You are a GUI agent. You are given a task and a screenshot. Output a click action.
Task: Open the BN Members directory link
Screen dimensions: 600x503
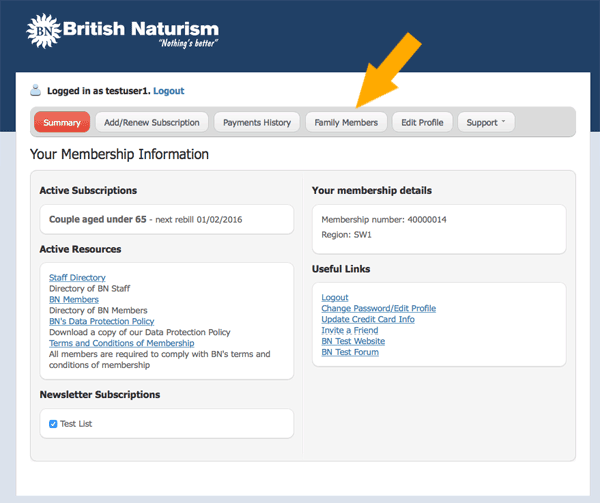pos(74,300)
